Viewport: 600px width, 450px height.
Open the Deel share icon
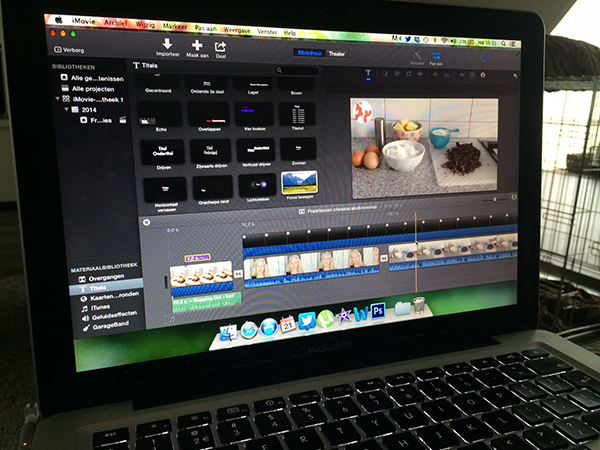220,47
